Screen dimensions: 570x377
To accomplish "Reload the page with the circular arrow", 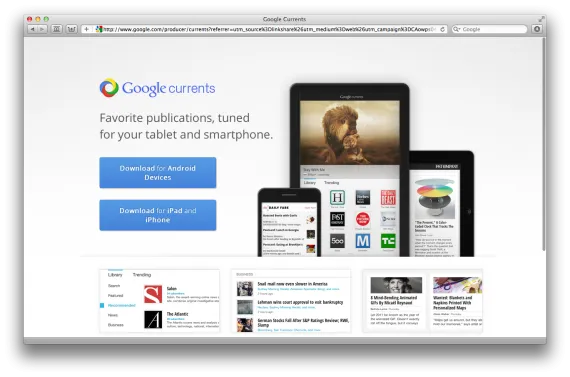I will point(442,29).
